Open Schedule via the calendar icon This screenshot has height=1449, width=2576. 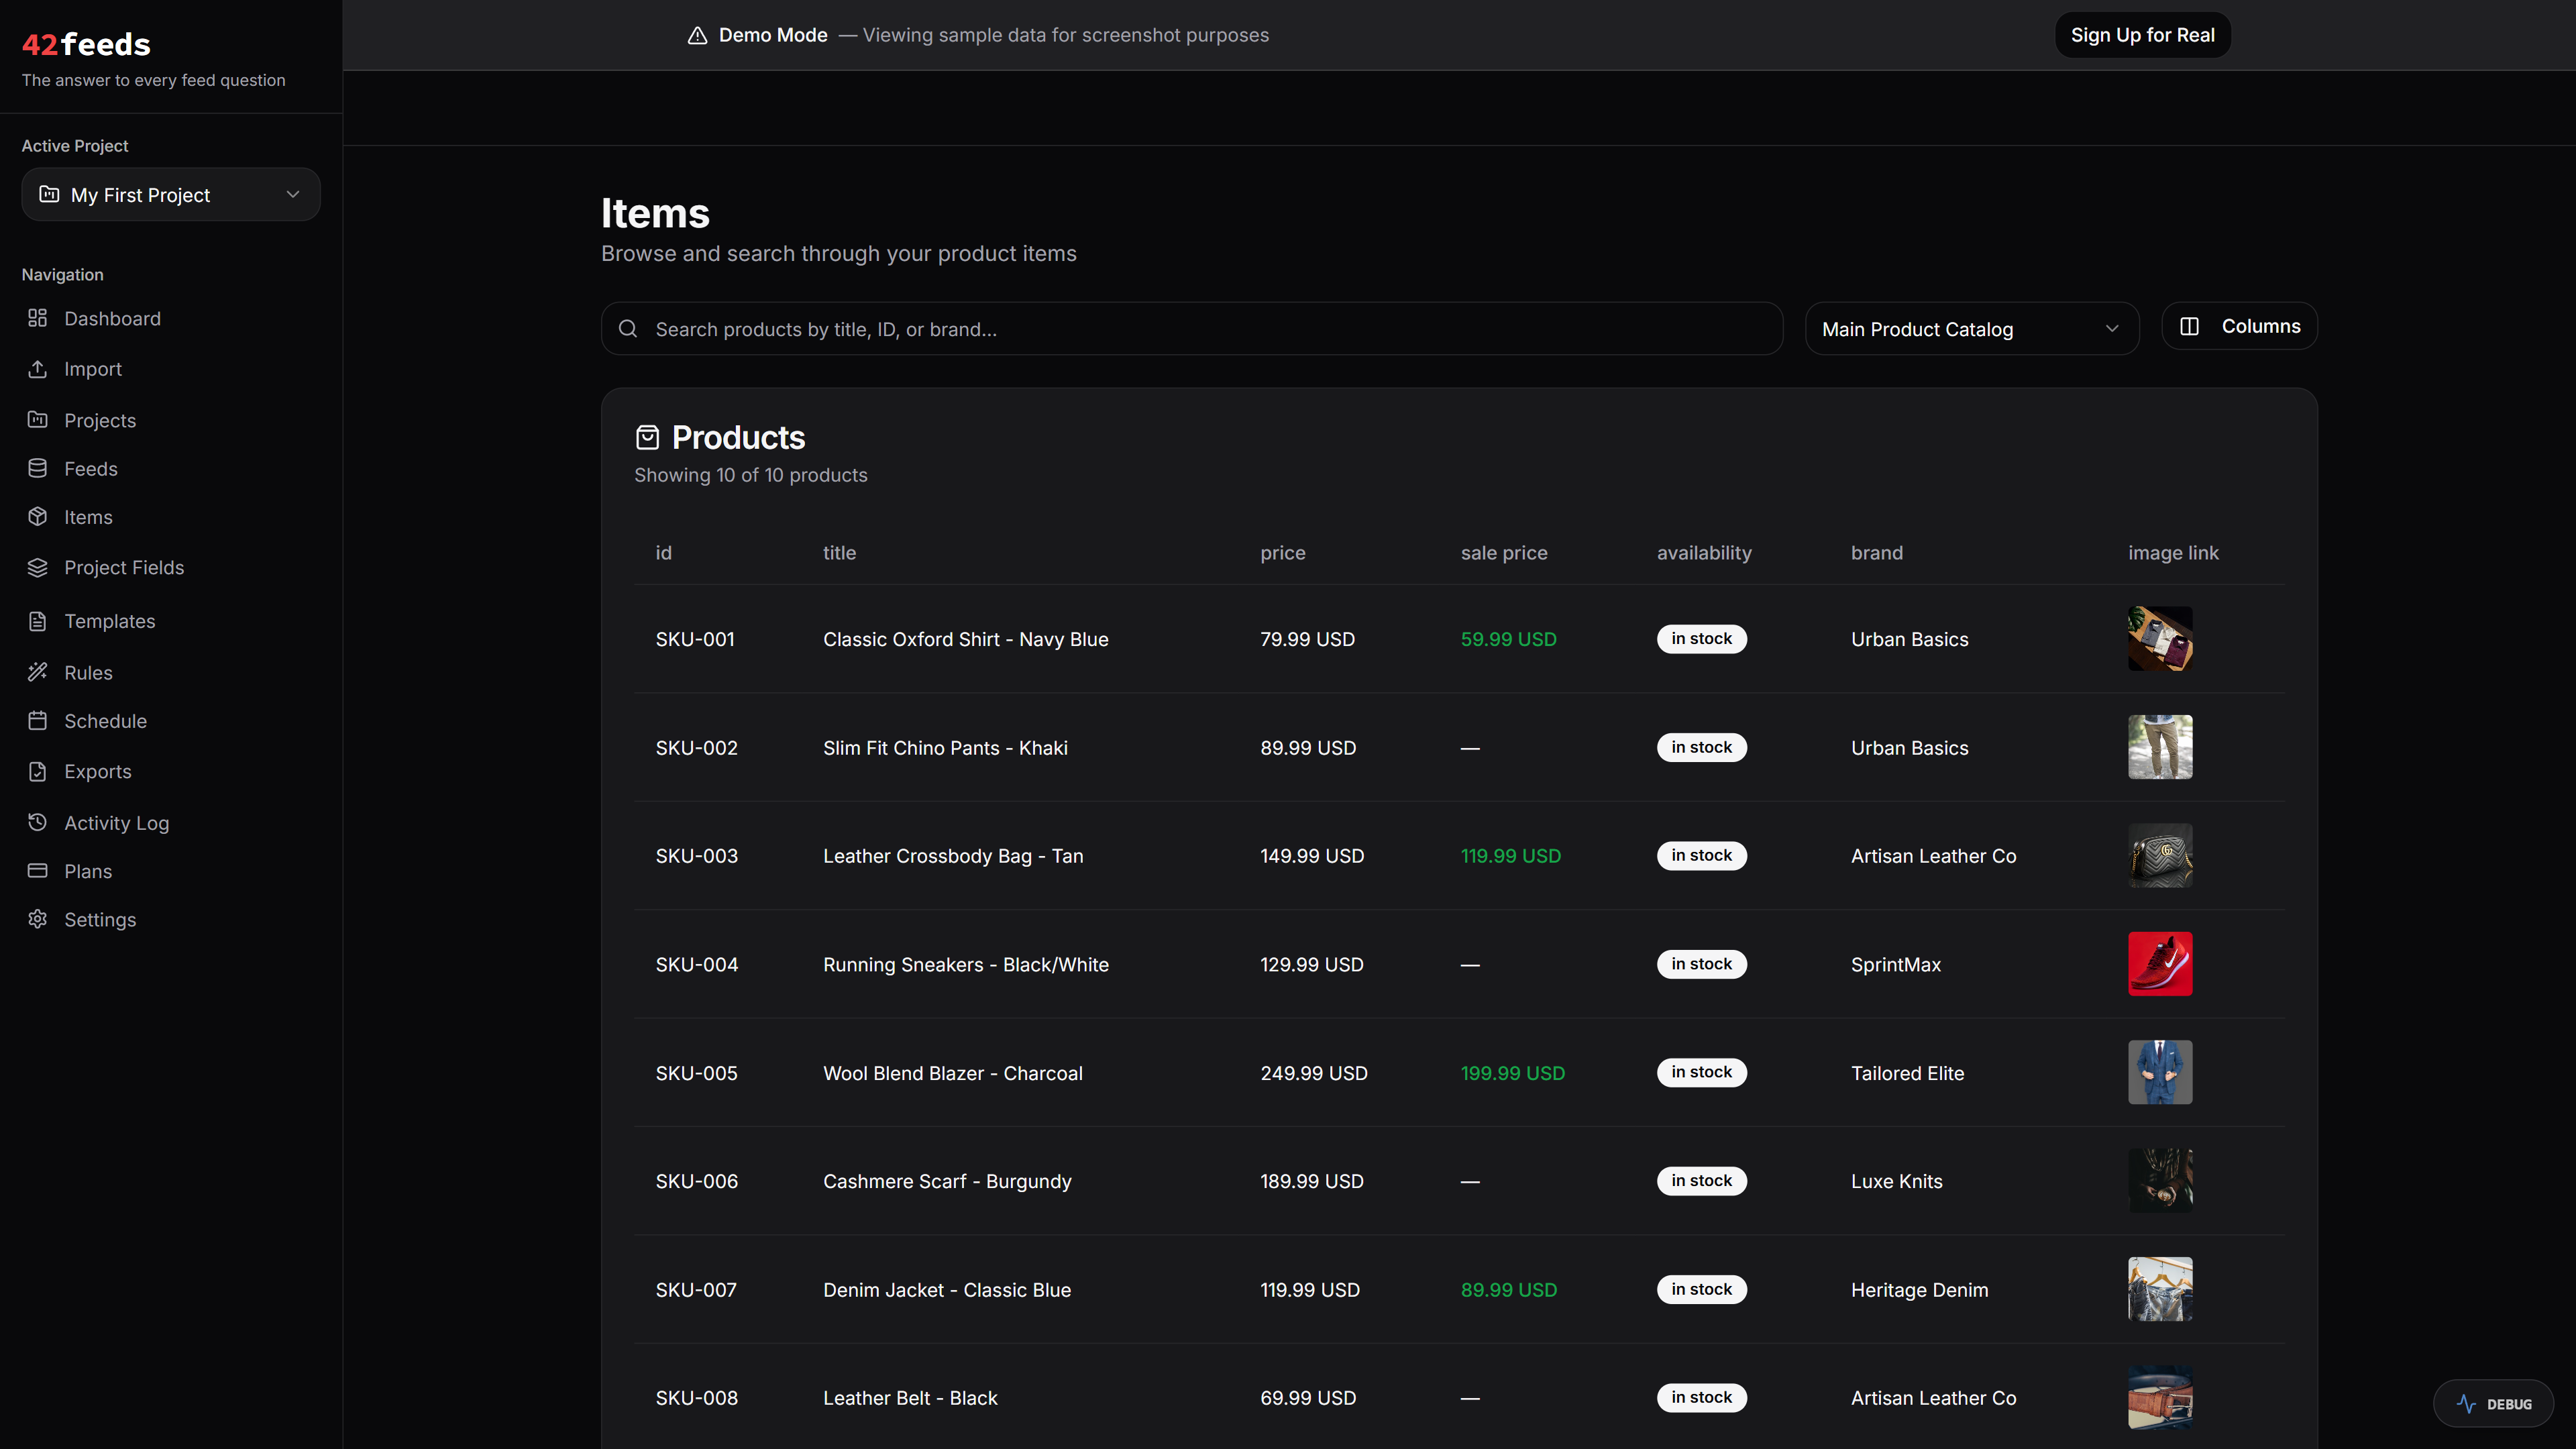pyautogui.click(x=38, y=720)
